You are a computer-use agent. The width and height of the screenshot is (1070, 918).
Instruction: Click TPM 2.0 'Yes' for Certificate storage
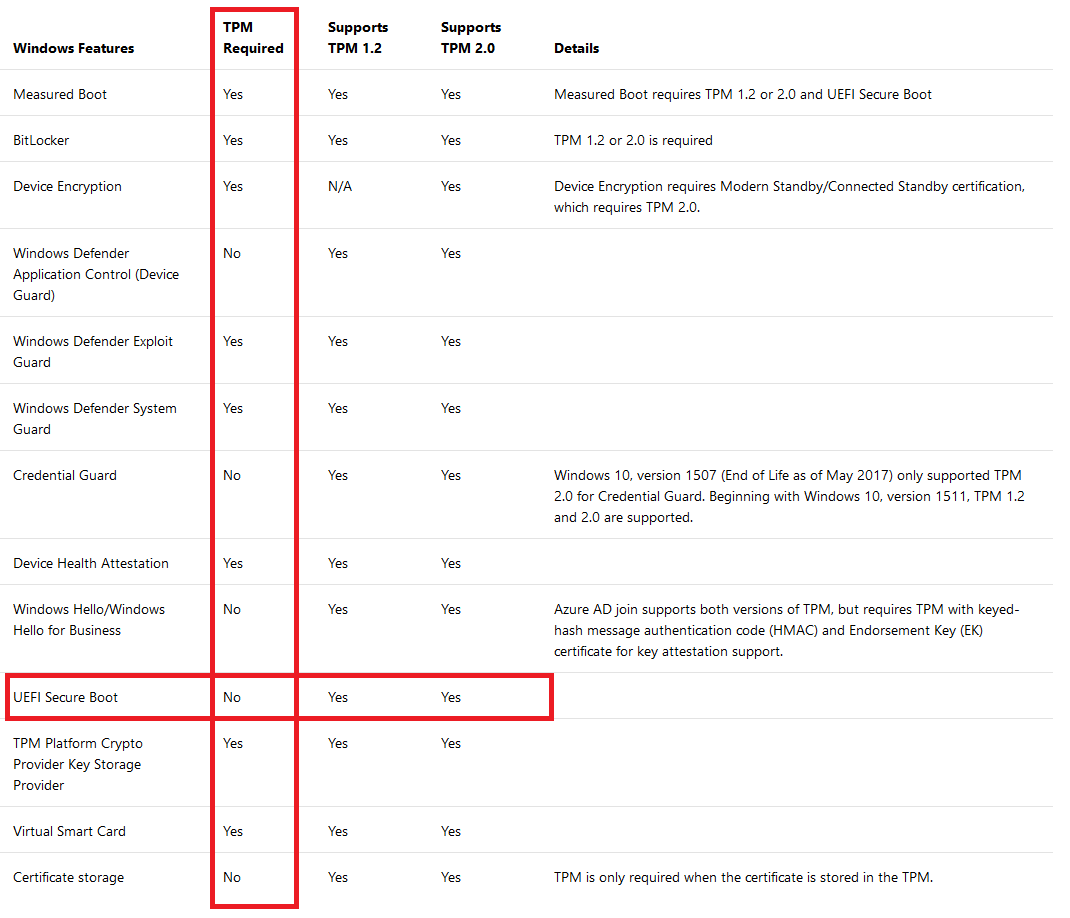tap(450, 877)
